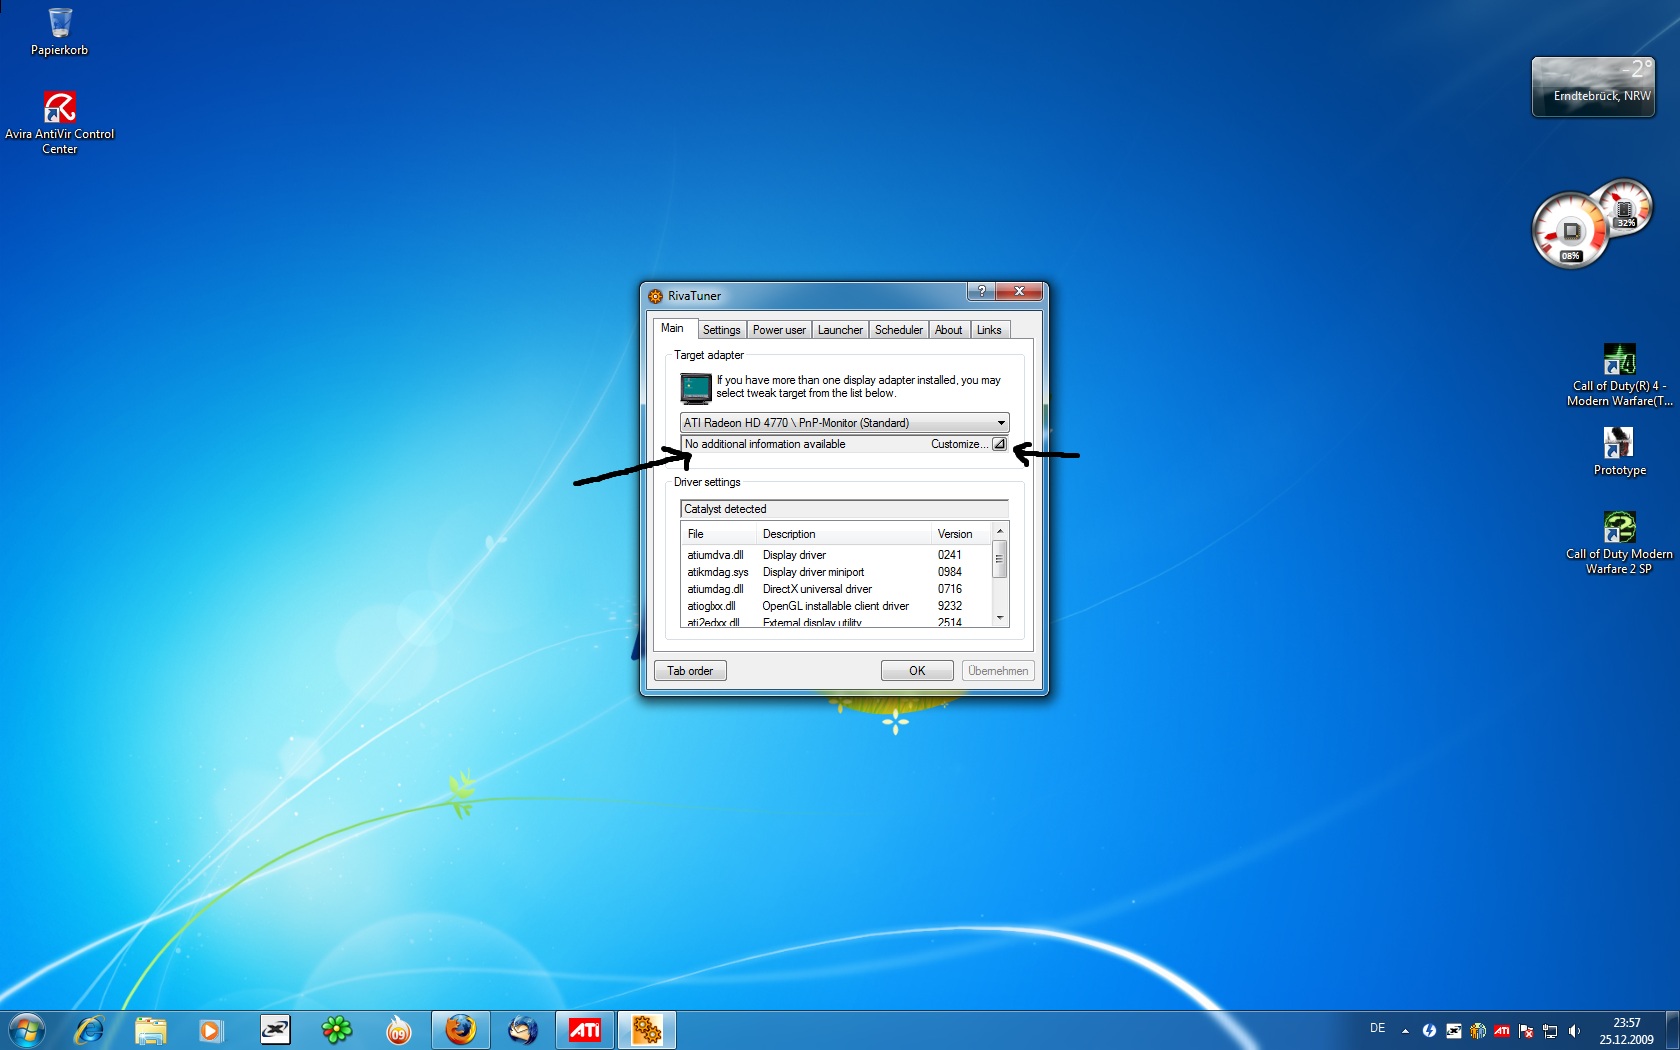Switch to the Power user tab

[779, 330]
